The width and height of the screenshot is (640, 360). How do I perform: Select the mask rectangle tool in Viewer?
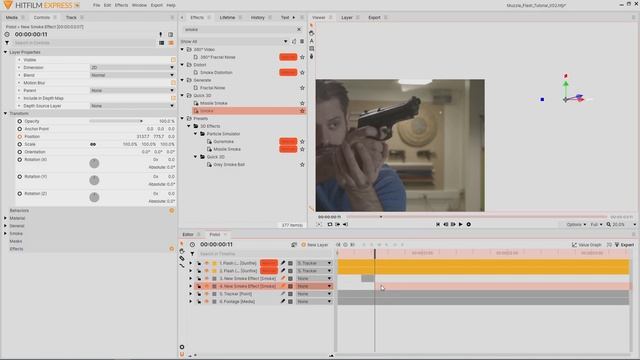[311, 49]
